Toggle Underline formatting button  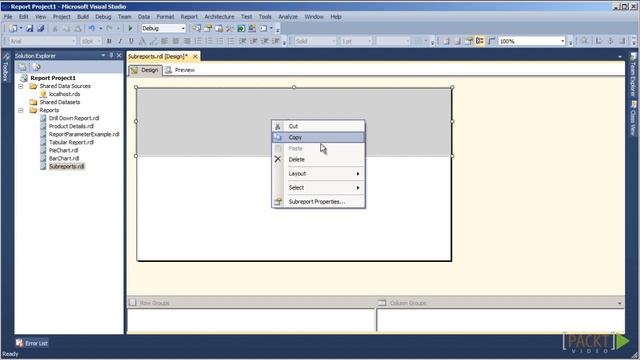(131, 41)
